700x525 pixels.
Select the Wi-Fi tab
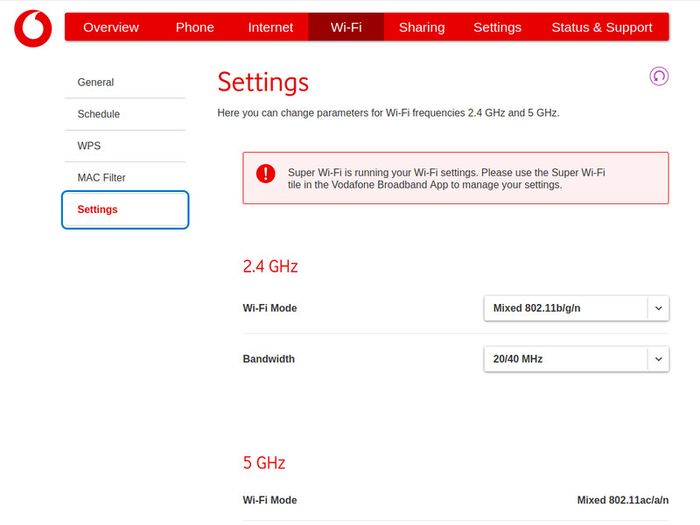(346, 27)
